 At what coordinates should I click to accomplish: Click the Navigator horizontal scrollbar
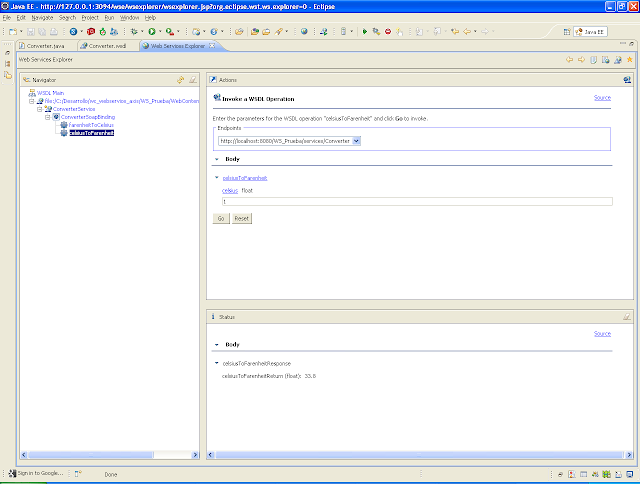(109, 455)
